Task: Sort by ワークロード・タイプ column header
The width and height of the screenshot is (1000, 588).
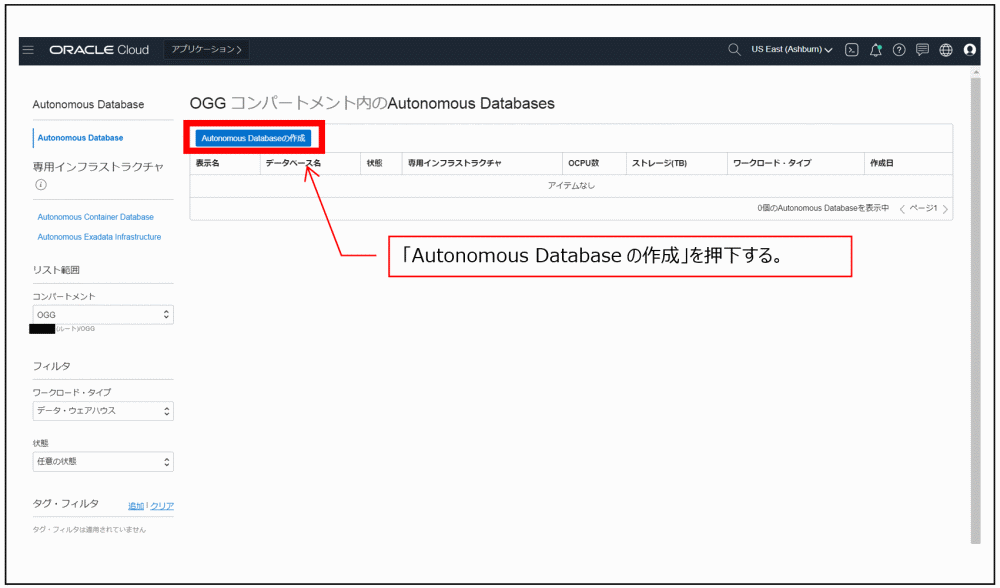Action: [772, 163]
